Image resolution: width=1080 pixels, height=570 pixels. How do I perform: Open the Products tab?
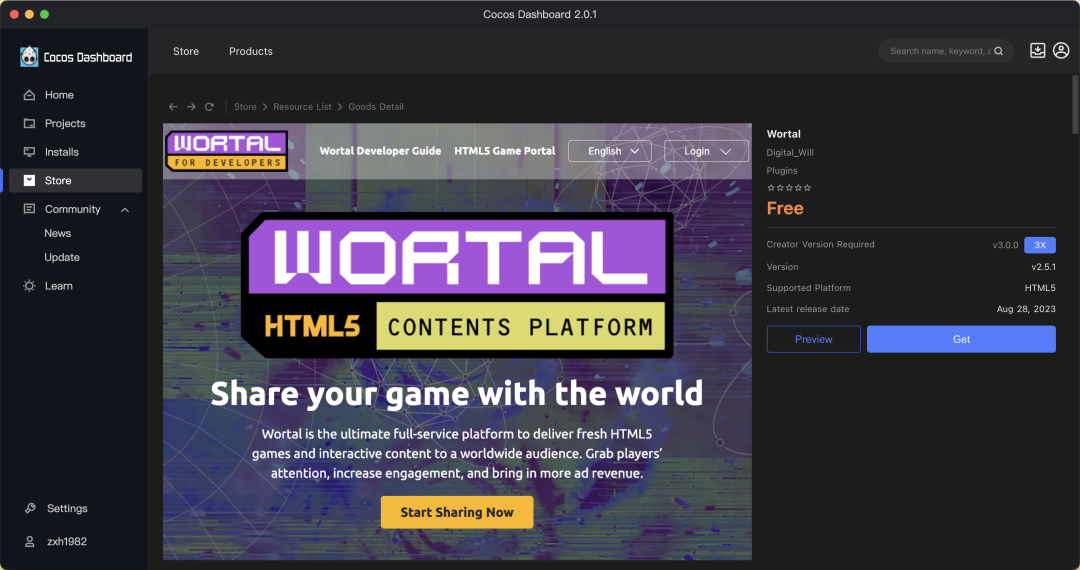pyautogui.click(x=251, y=51)
